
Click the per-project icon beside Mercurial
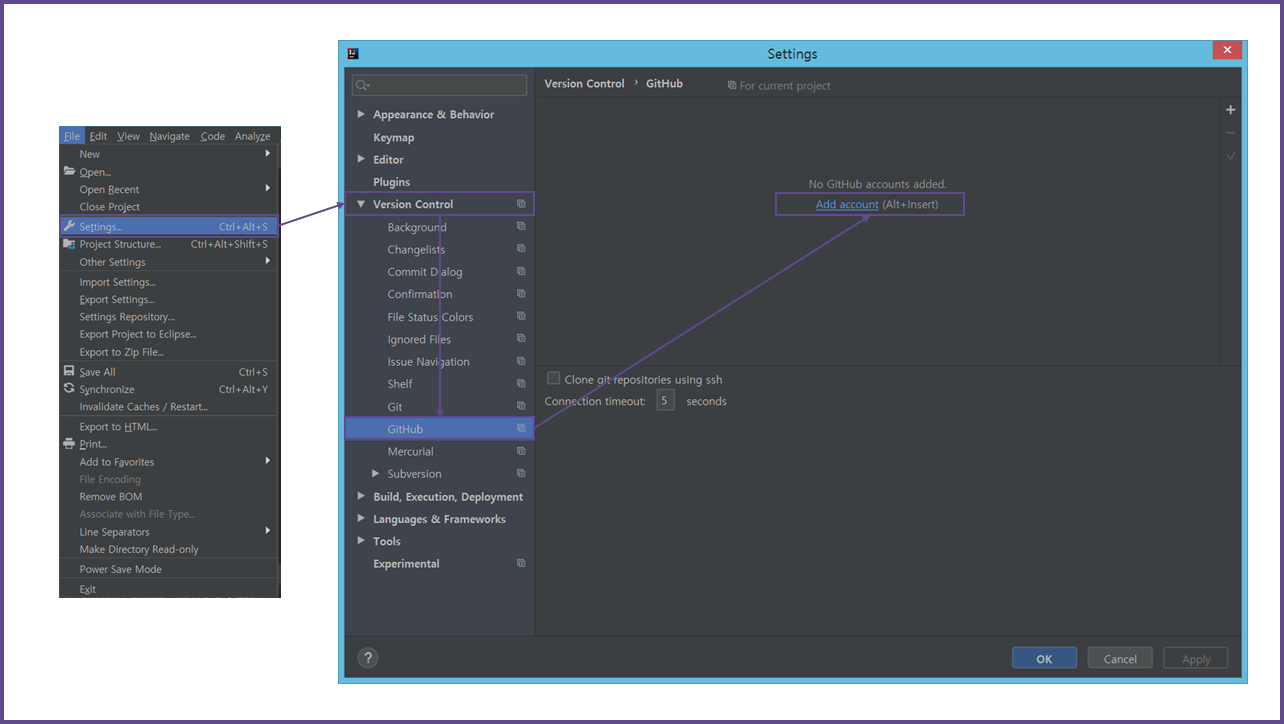pyautogui.click(x=521, y=451)
